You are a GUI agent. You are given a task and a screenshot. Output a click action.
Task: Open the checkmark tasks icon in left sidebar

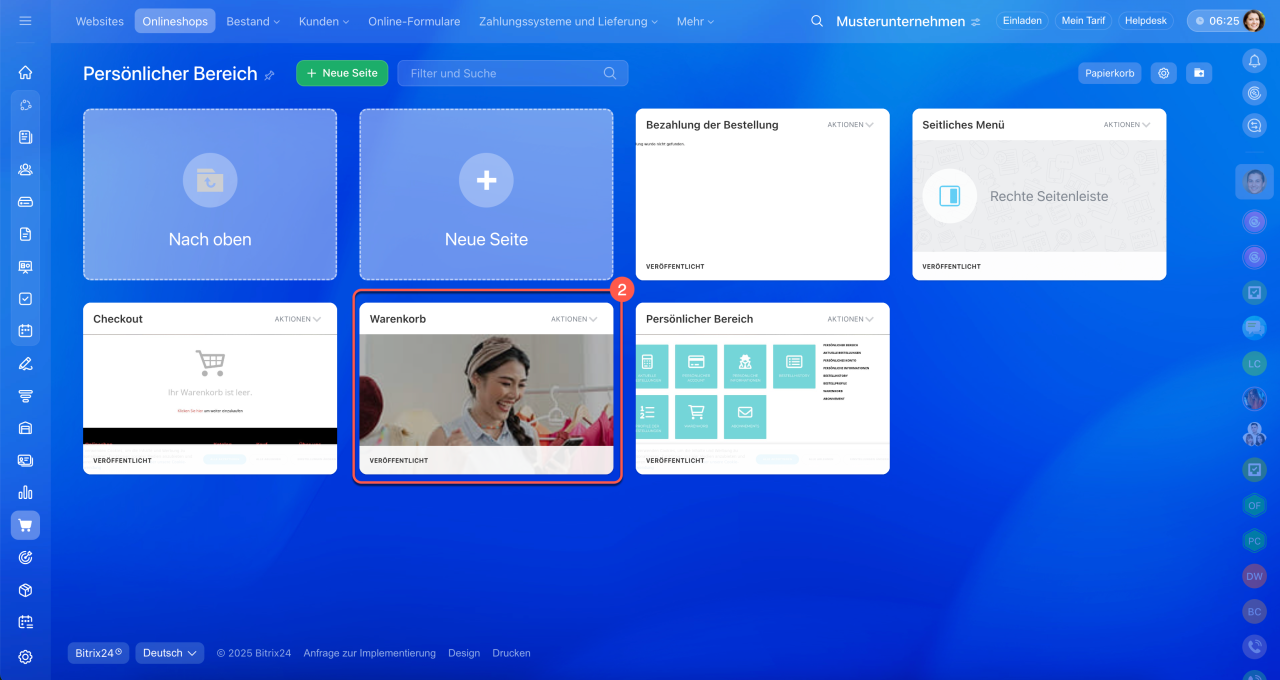[x=25, y=298]
